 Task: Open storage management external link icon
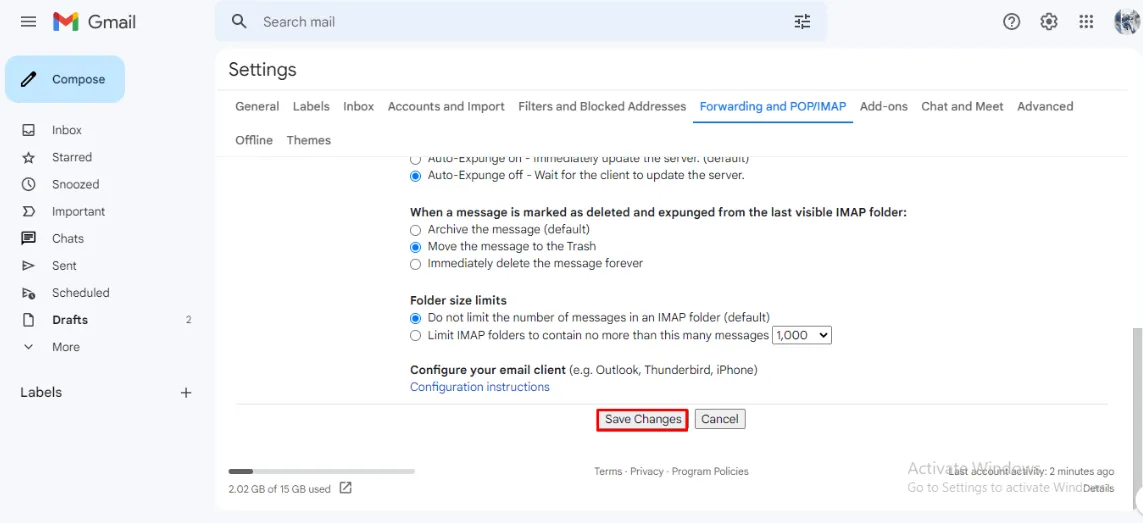click(x=346, y=488)
